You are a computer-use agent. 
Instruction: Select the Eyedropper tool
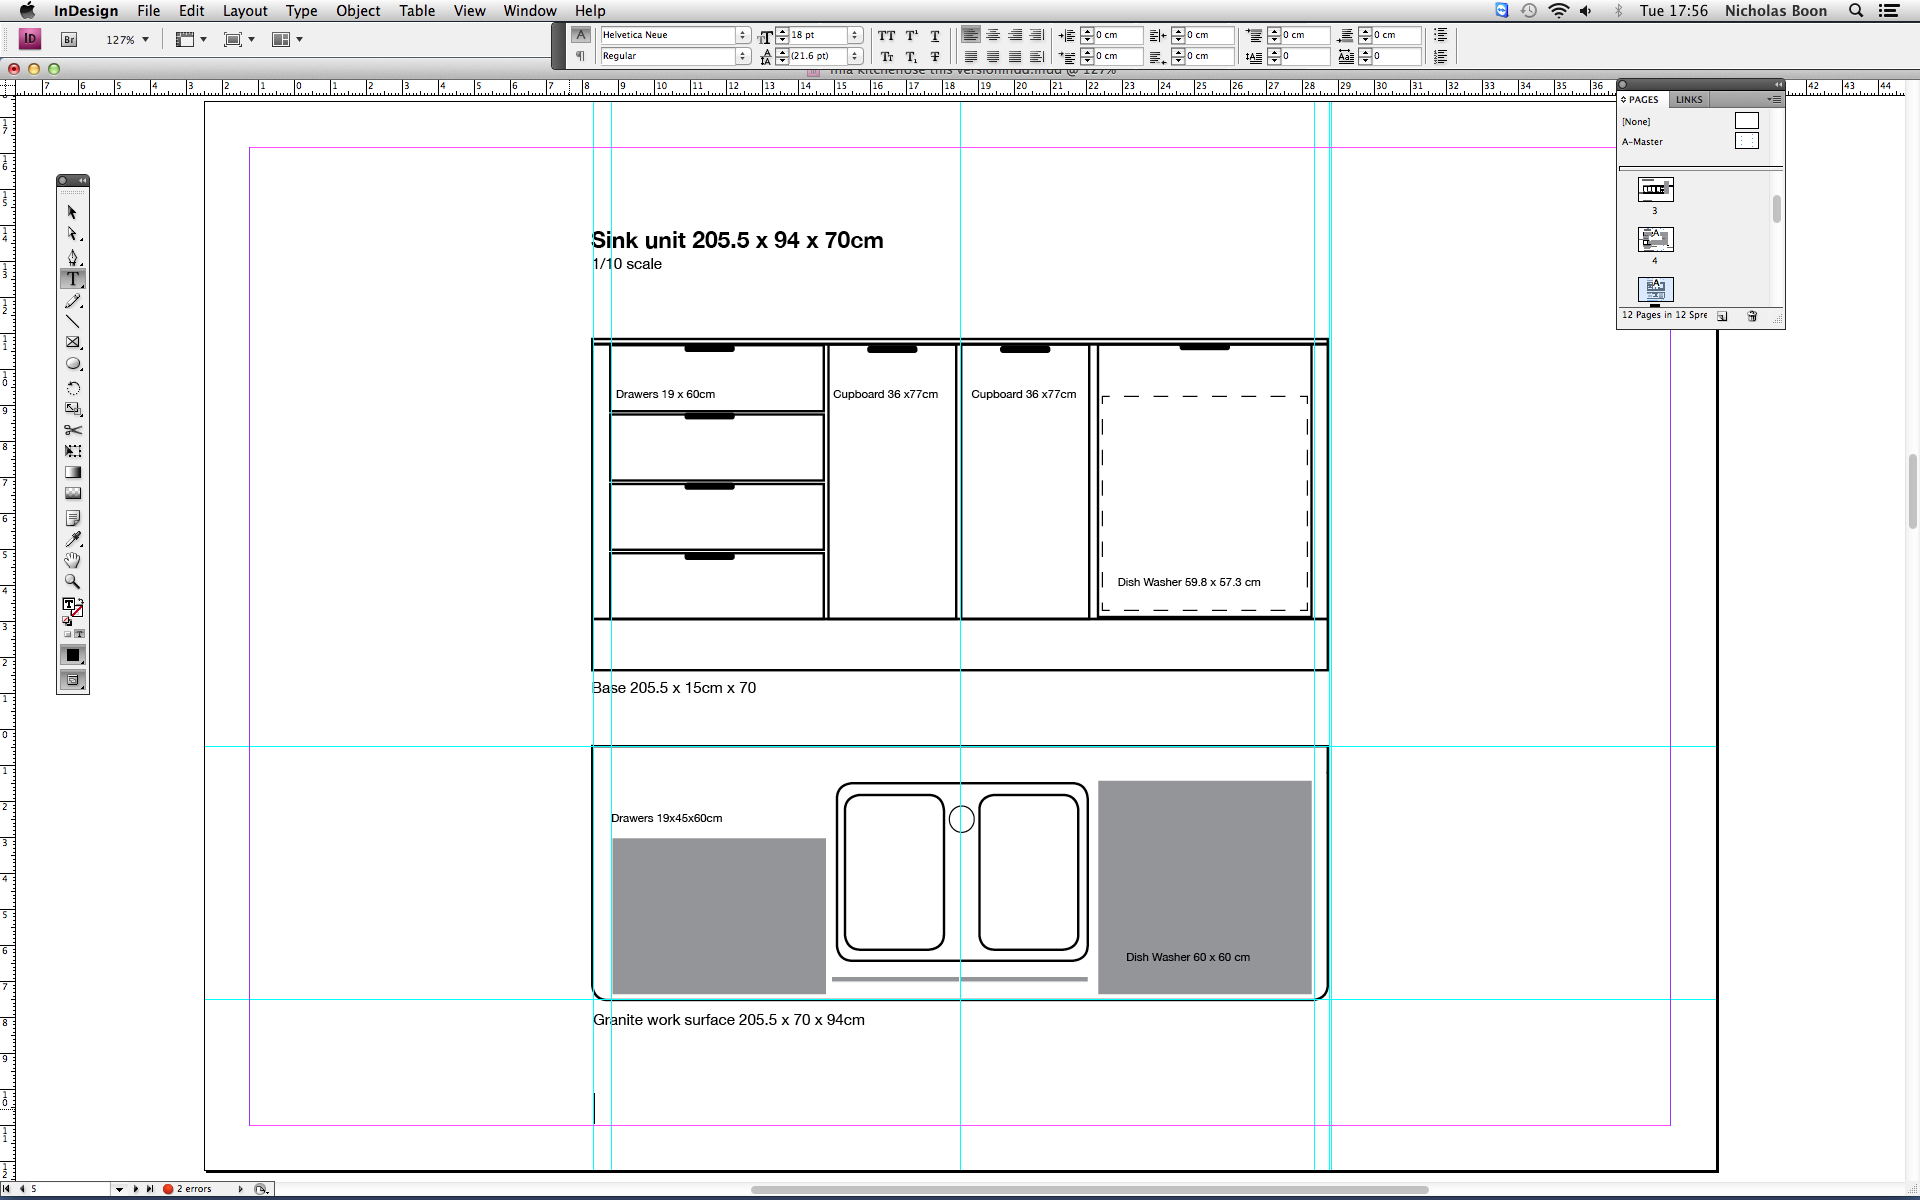pos(72,539)
